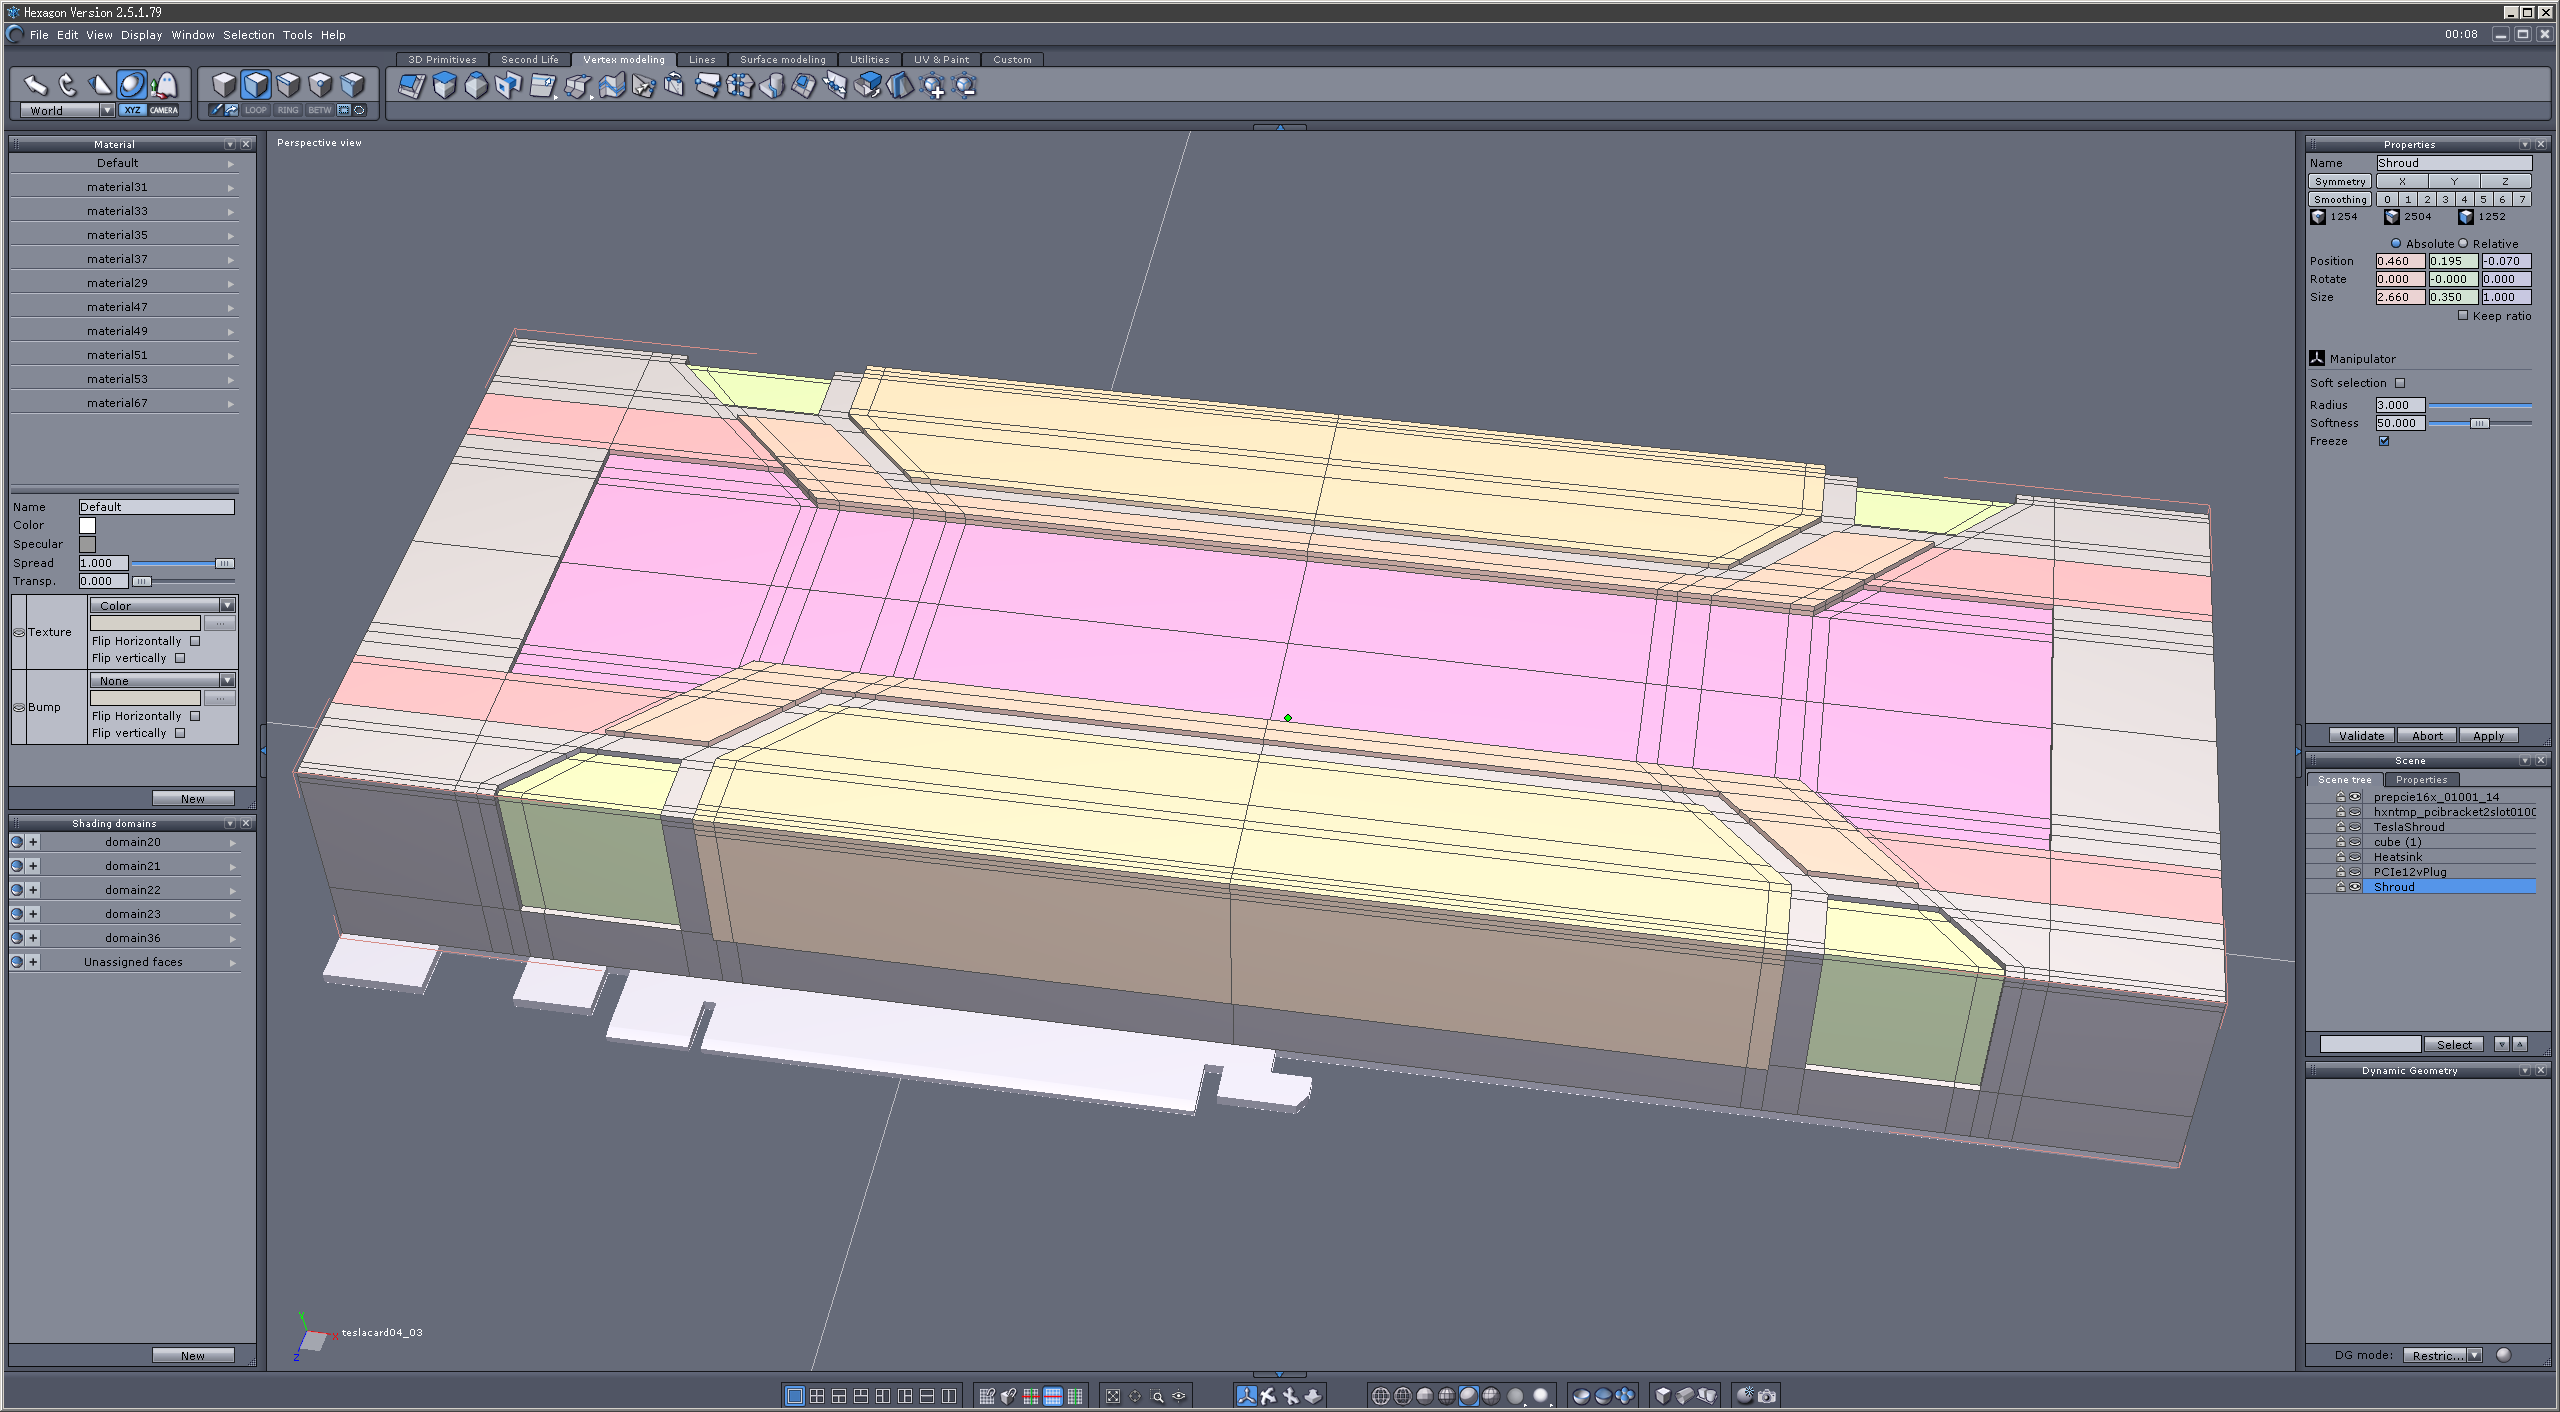This screenshot has width=2560, height=1412.
Task: Click New button in Material panel
Action: click(x=193, y=798)
